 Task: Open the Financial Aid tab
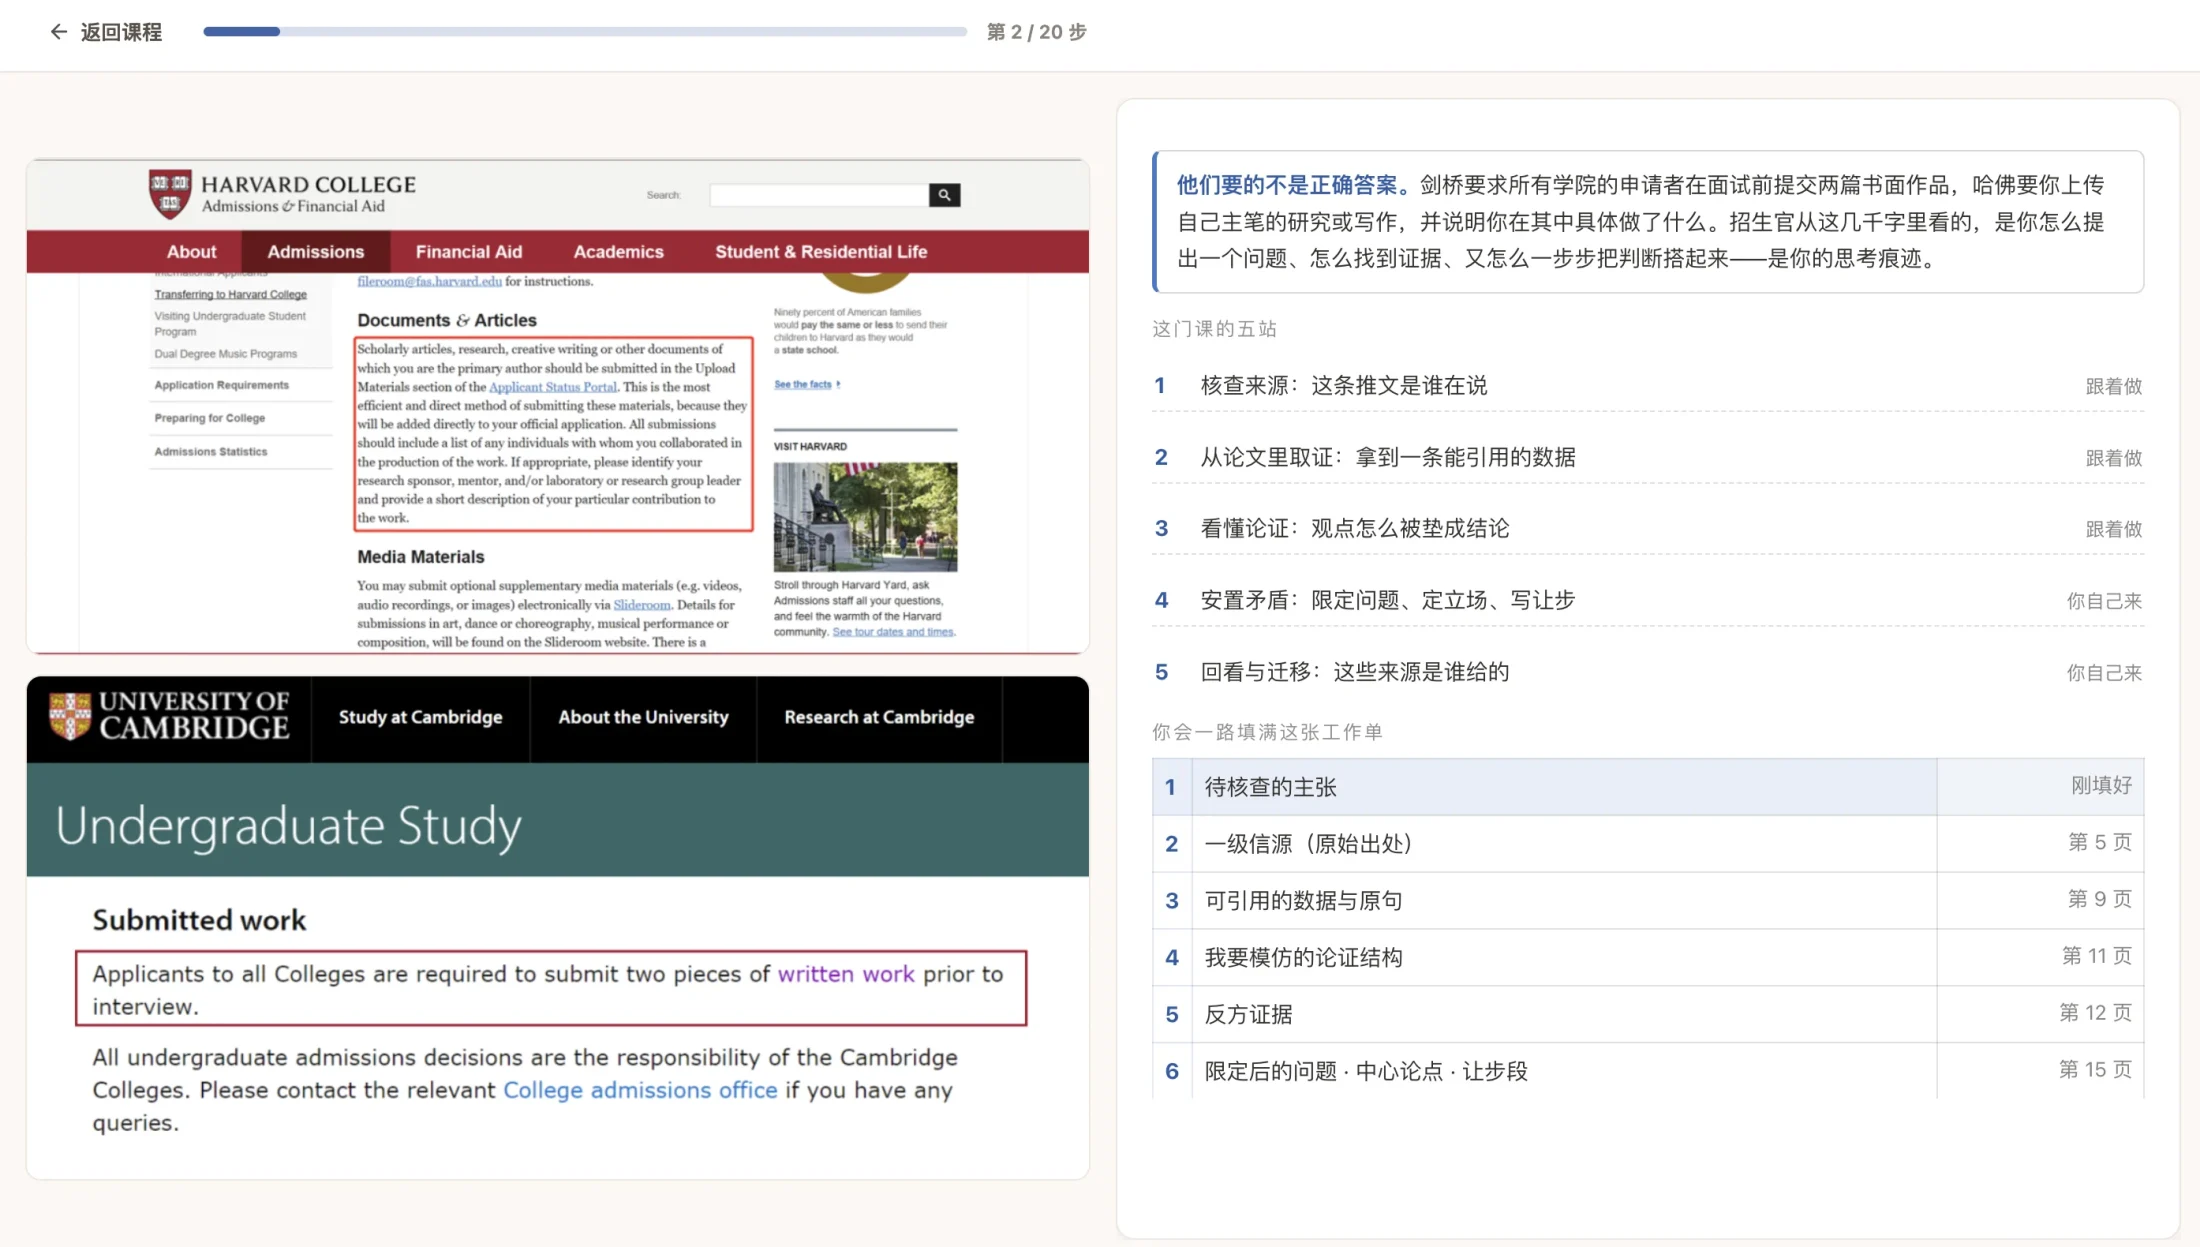(469, 252)
